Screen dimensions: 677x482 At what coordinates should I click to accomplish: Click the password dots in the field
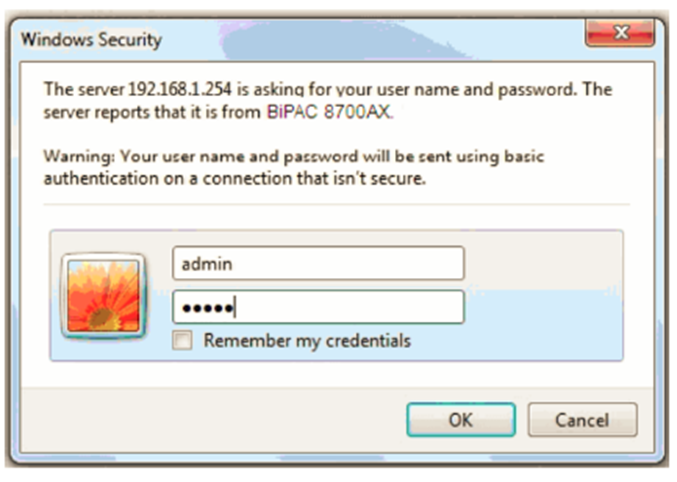pos(208,308)
